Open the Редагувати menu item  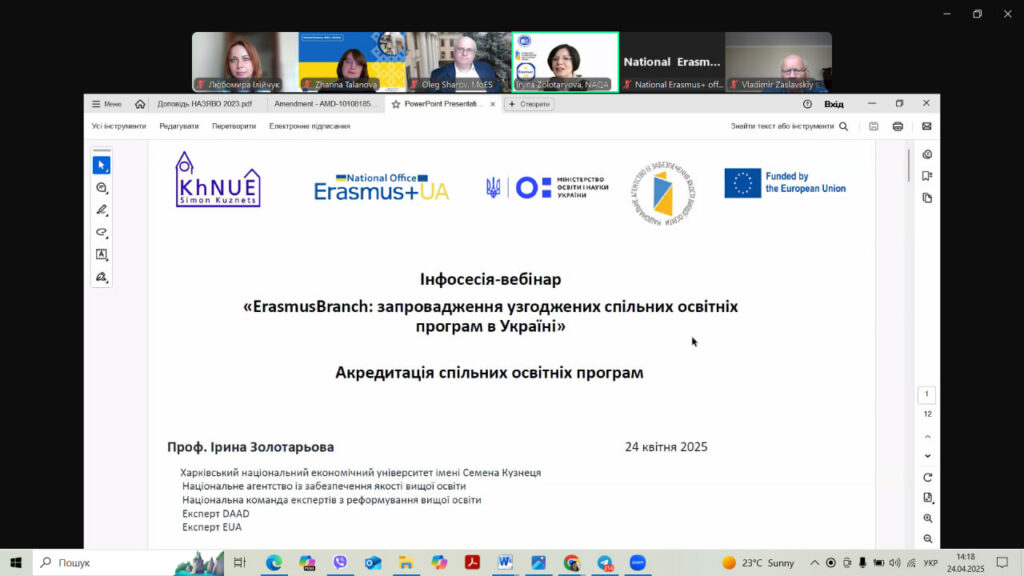(x=179, y=126)
